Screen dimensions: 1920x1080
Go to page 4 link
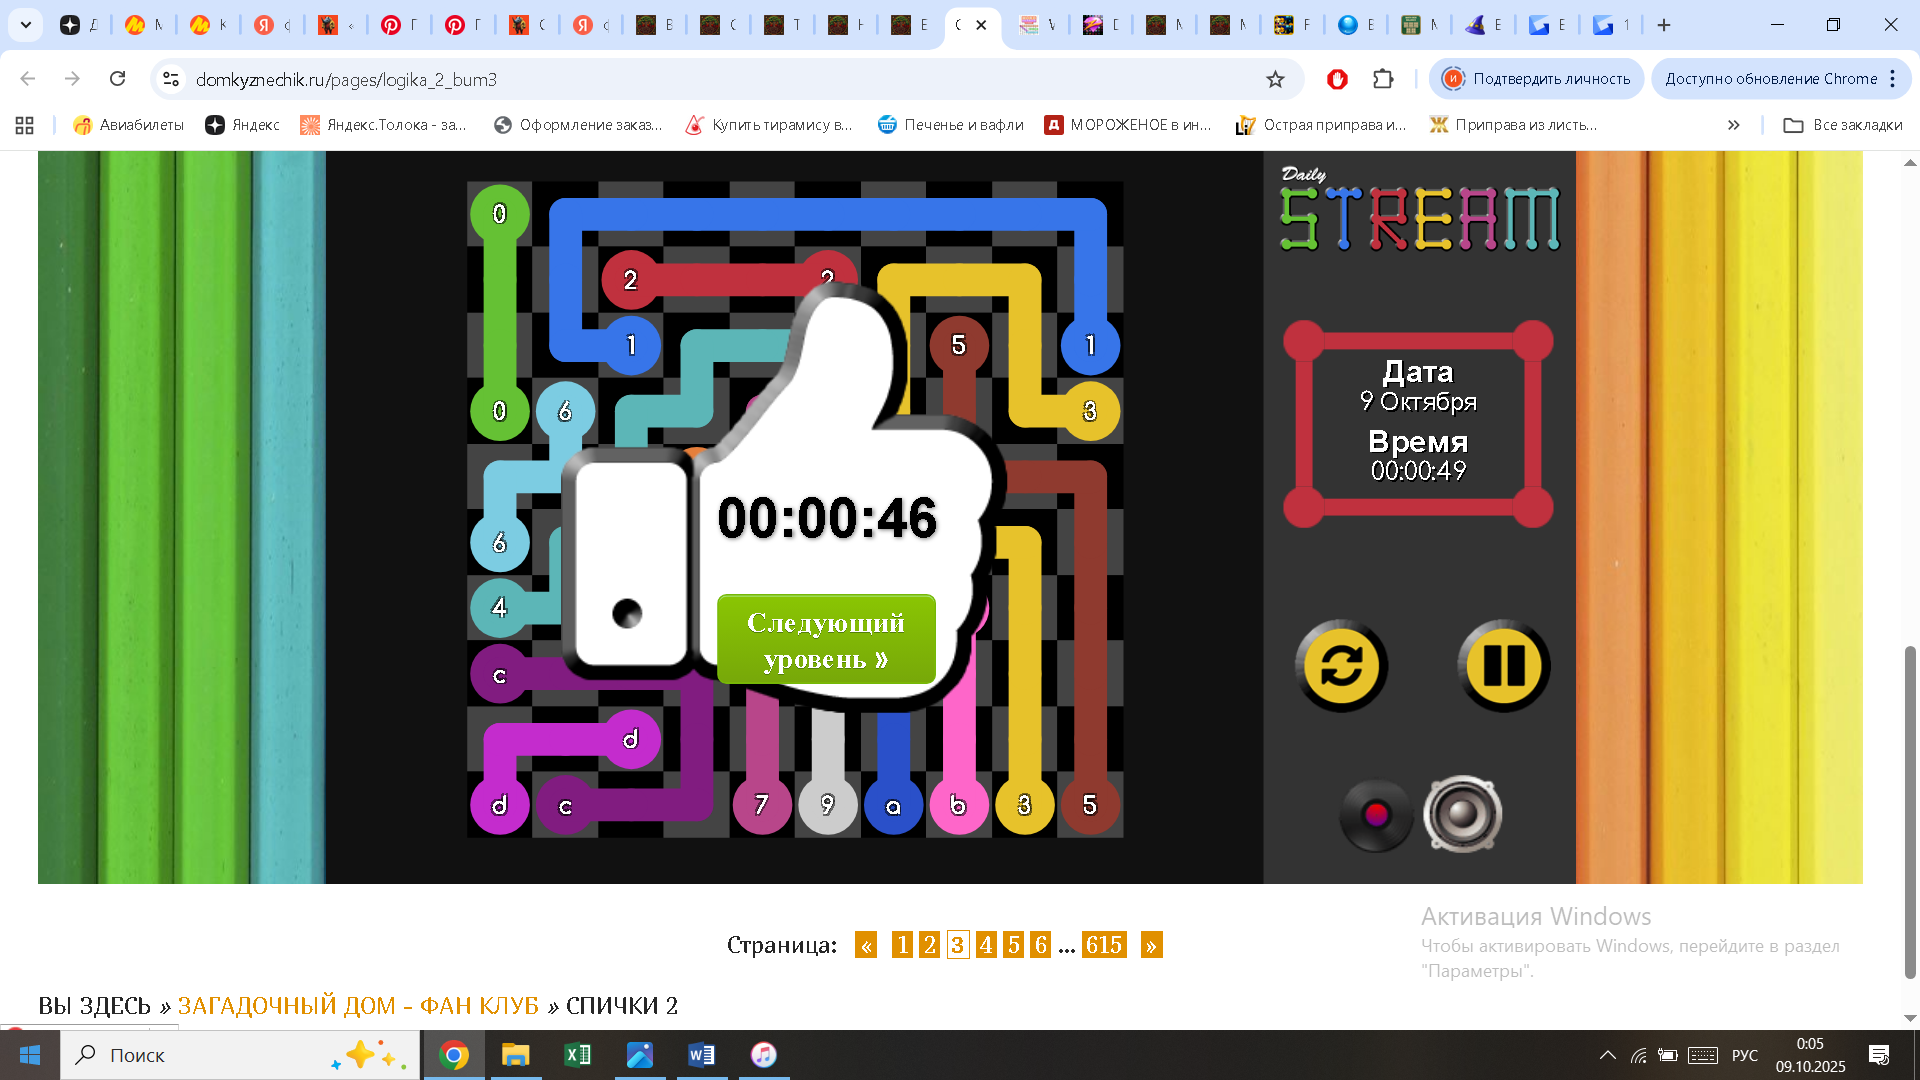[x=986, y=945]
